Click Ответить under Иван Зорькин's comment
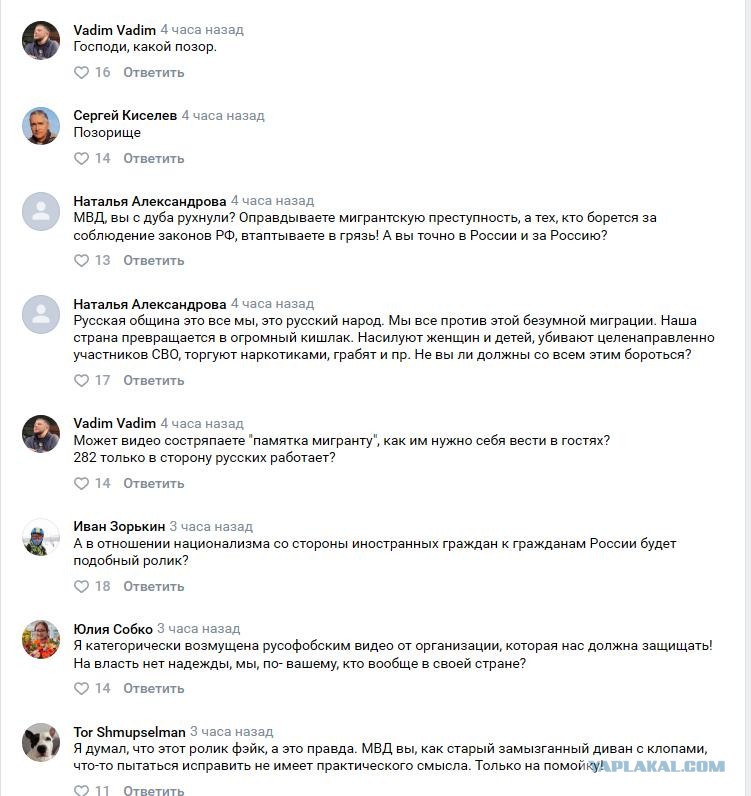This screenshot has height=796, width=751. (x=154, y=586)
